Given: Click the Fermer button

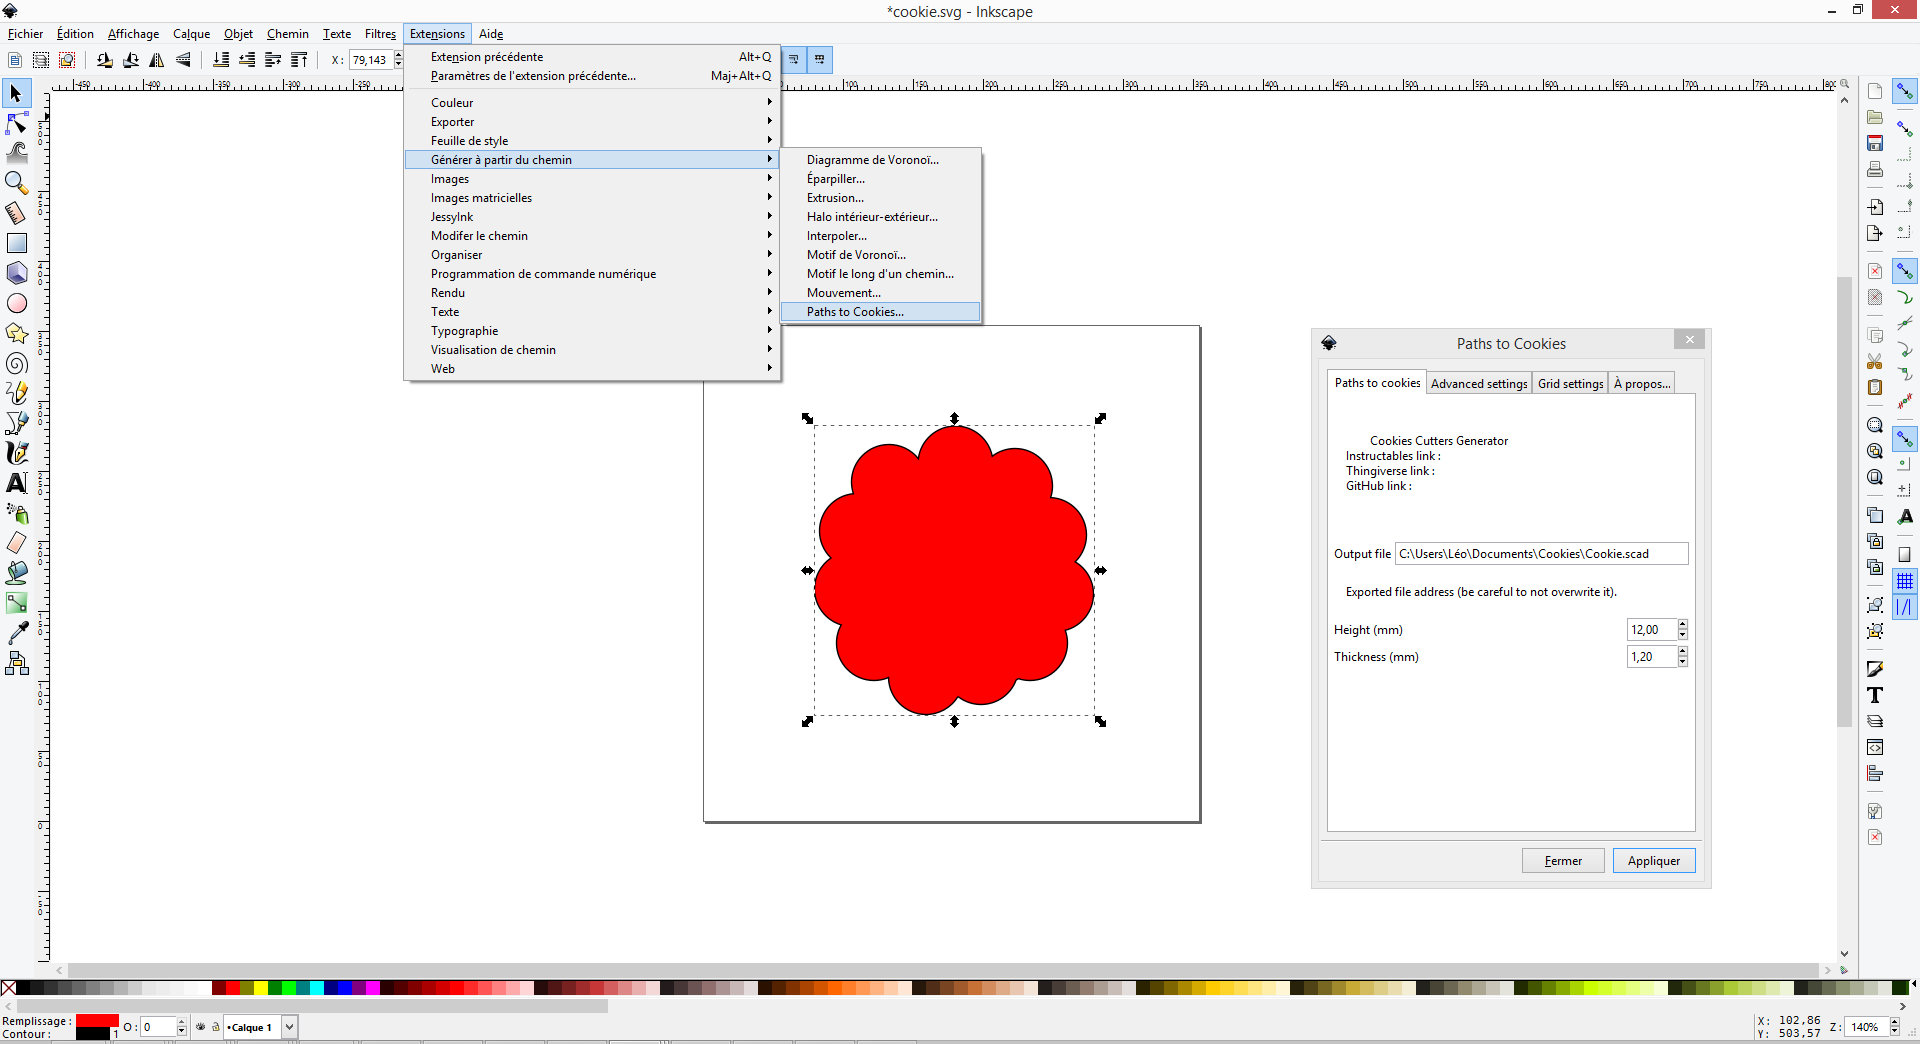Looking at the screenshot, I should coord(1563,861).
